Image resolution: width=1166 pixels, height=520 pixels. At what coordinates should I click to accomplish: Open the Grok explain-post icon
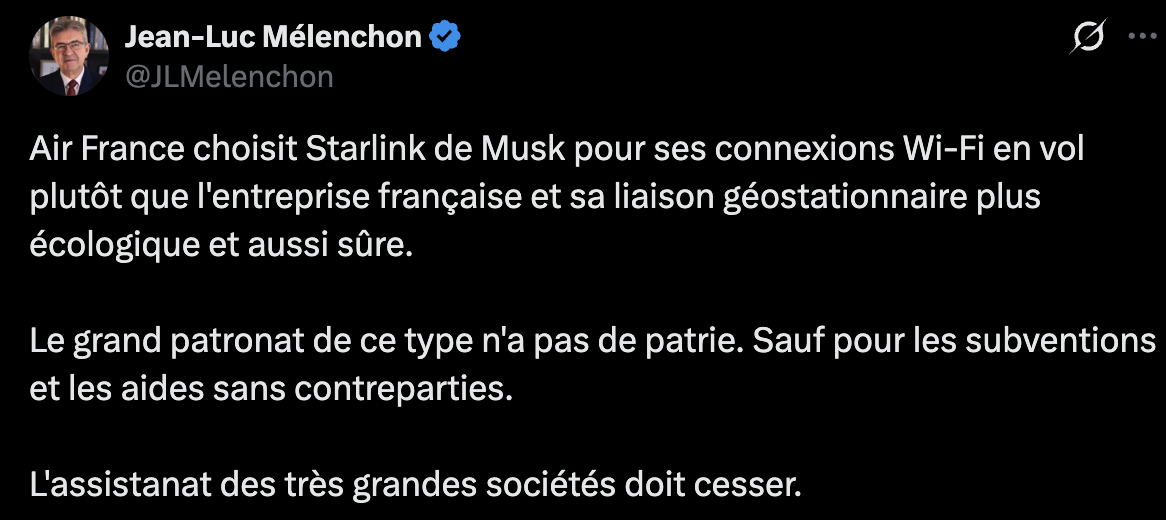coord(1087,37)
